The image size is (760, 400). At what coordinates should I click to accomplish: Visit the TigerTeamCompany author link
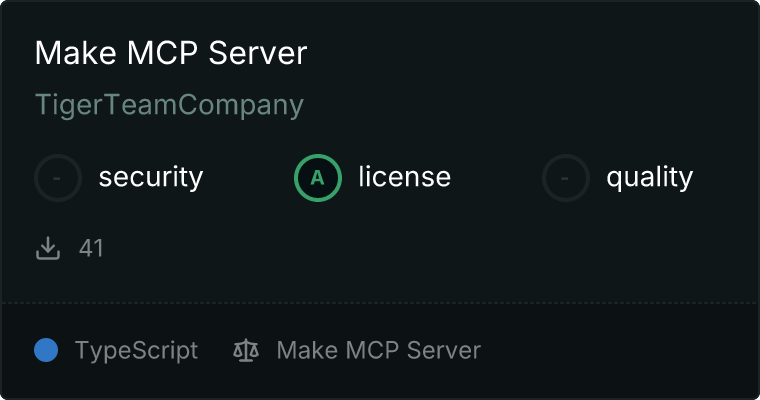click(x=169, y=105)
